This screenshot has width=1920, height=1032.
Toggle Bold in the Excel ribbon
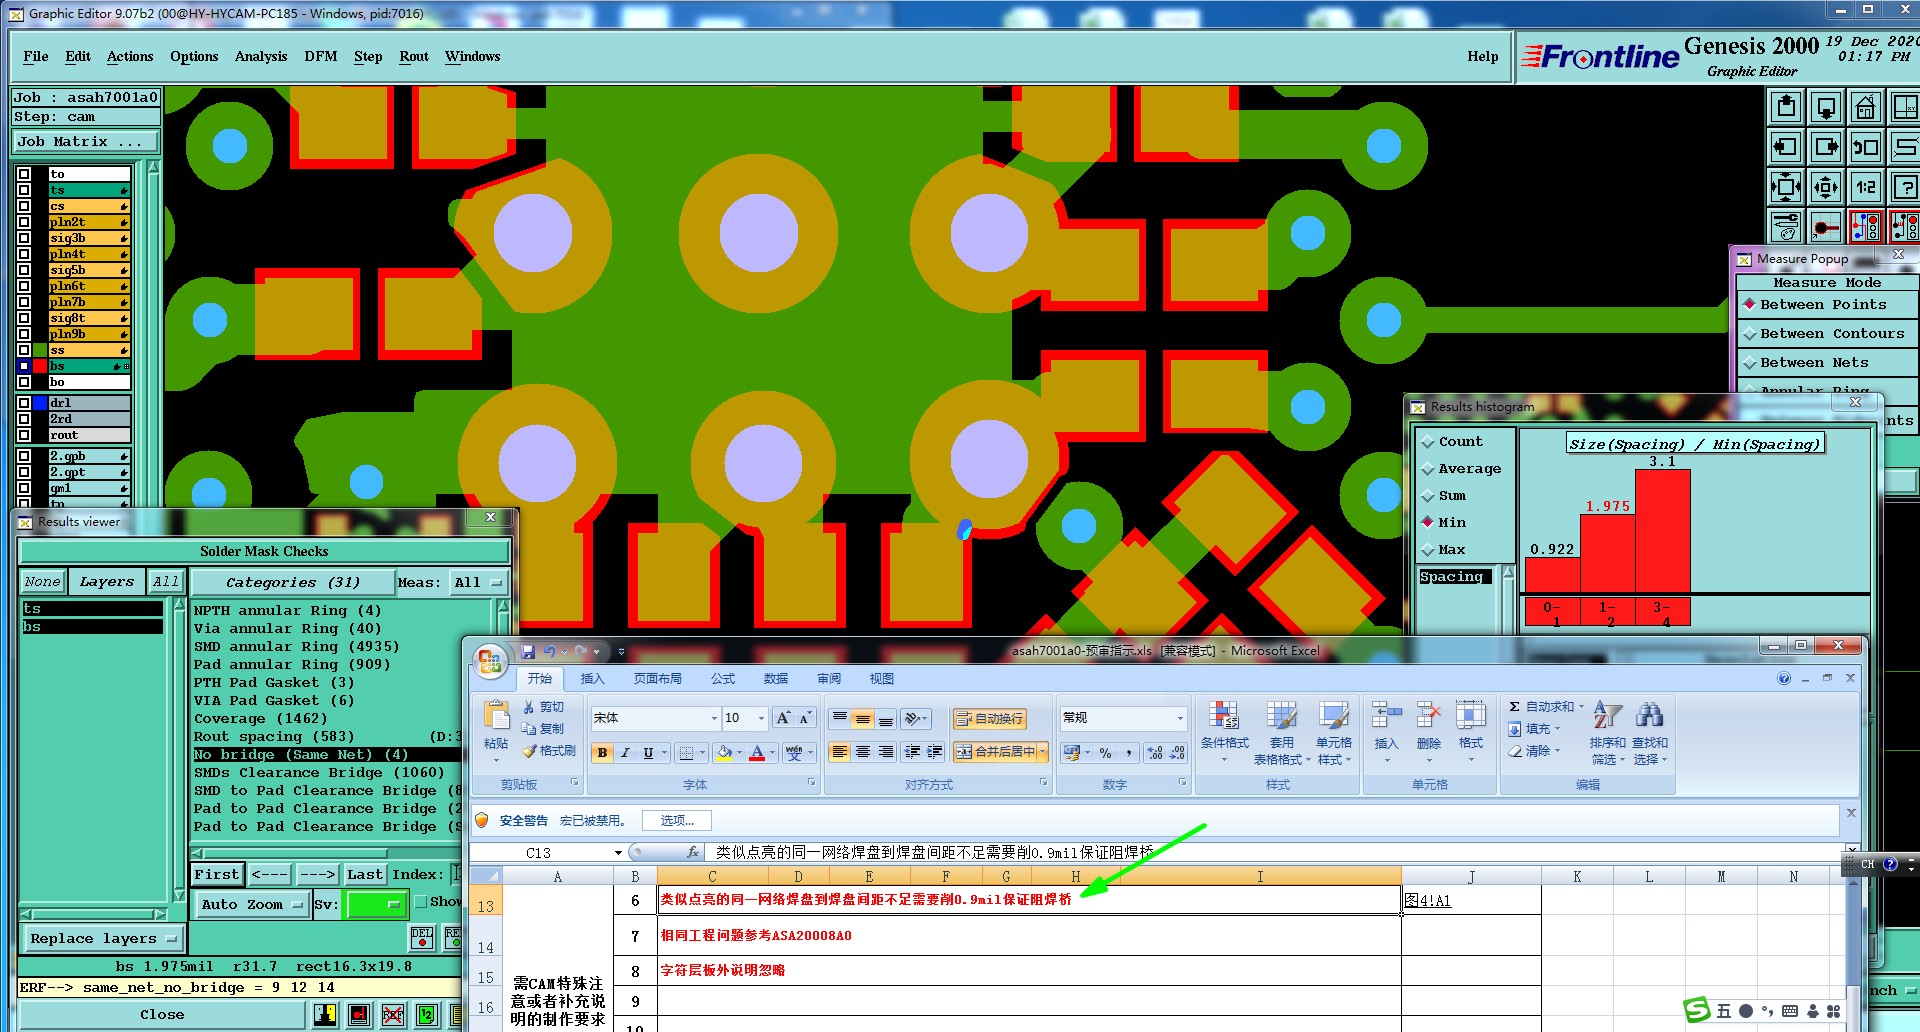pos(602,752)
